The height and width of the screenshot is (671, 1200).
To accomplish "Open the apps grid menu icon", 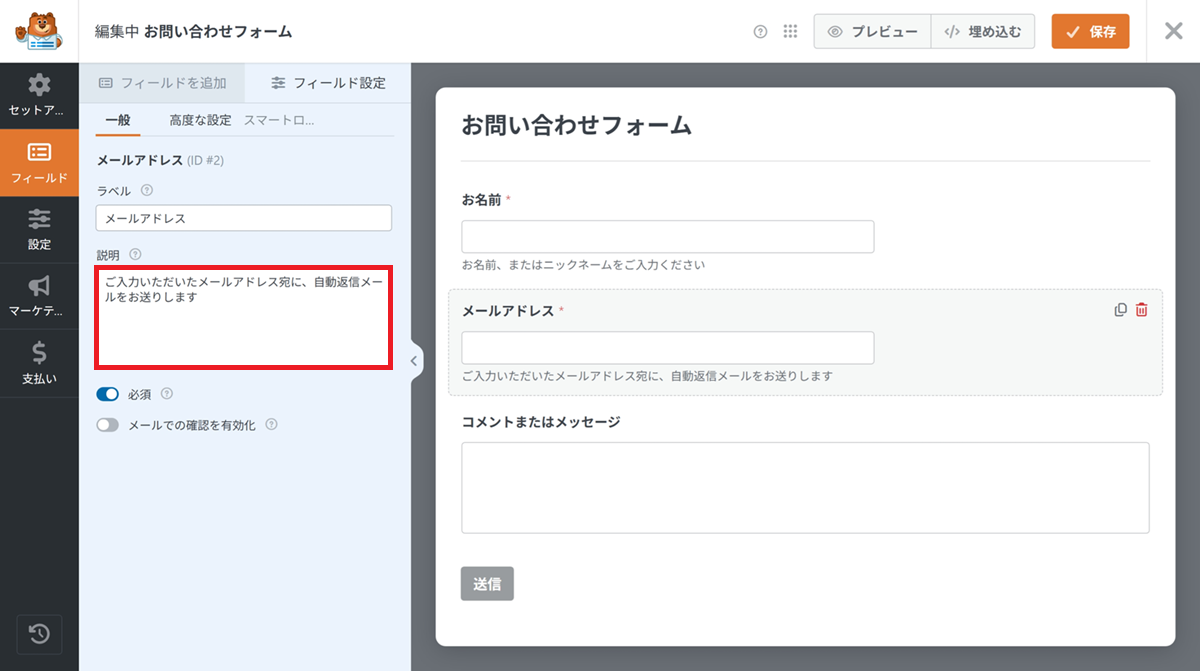I will coord(790,32).
